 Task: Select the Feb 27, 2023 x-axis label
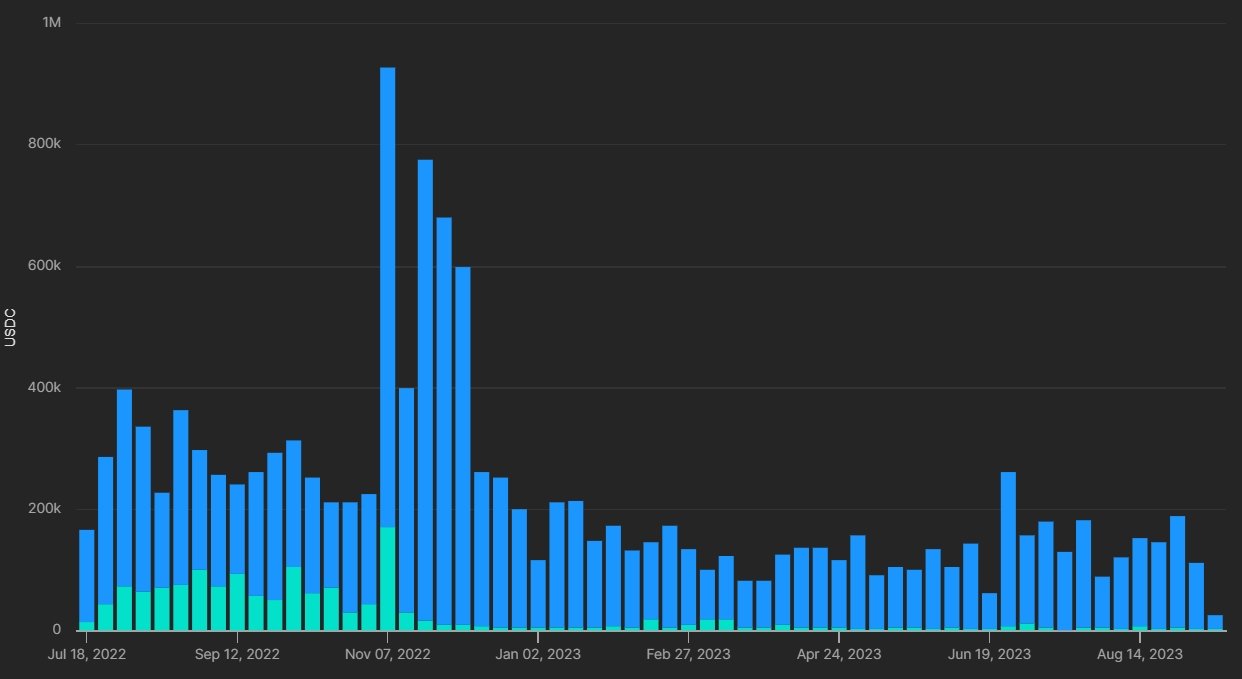point(688,655)
